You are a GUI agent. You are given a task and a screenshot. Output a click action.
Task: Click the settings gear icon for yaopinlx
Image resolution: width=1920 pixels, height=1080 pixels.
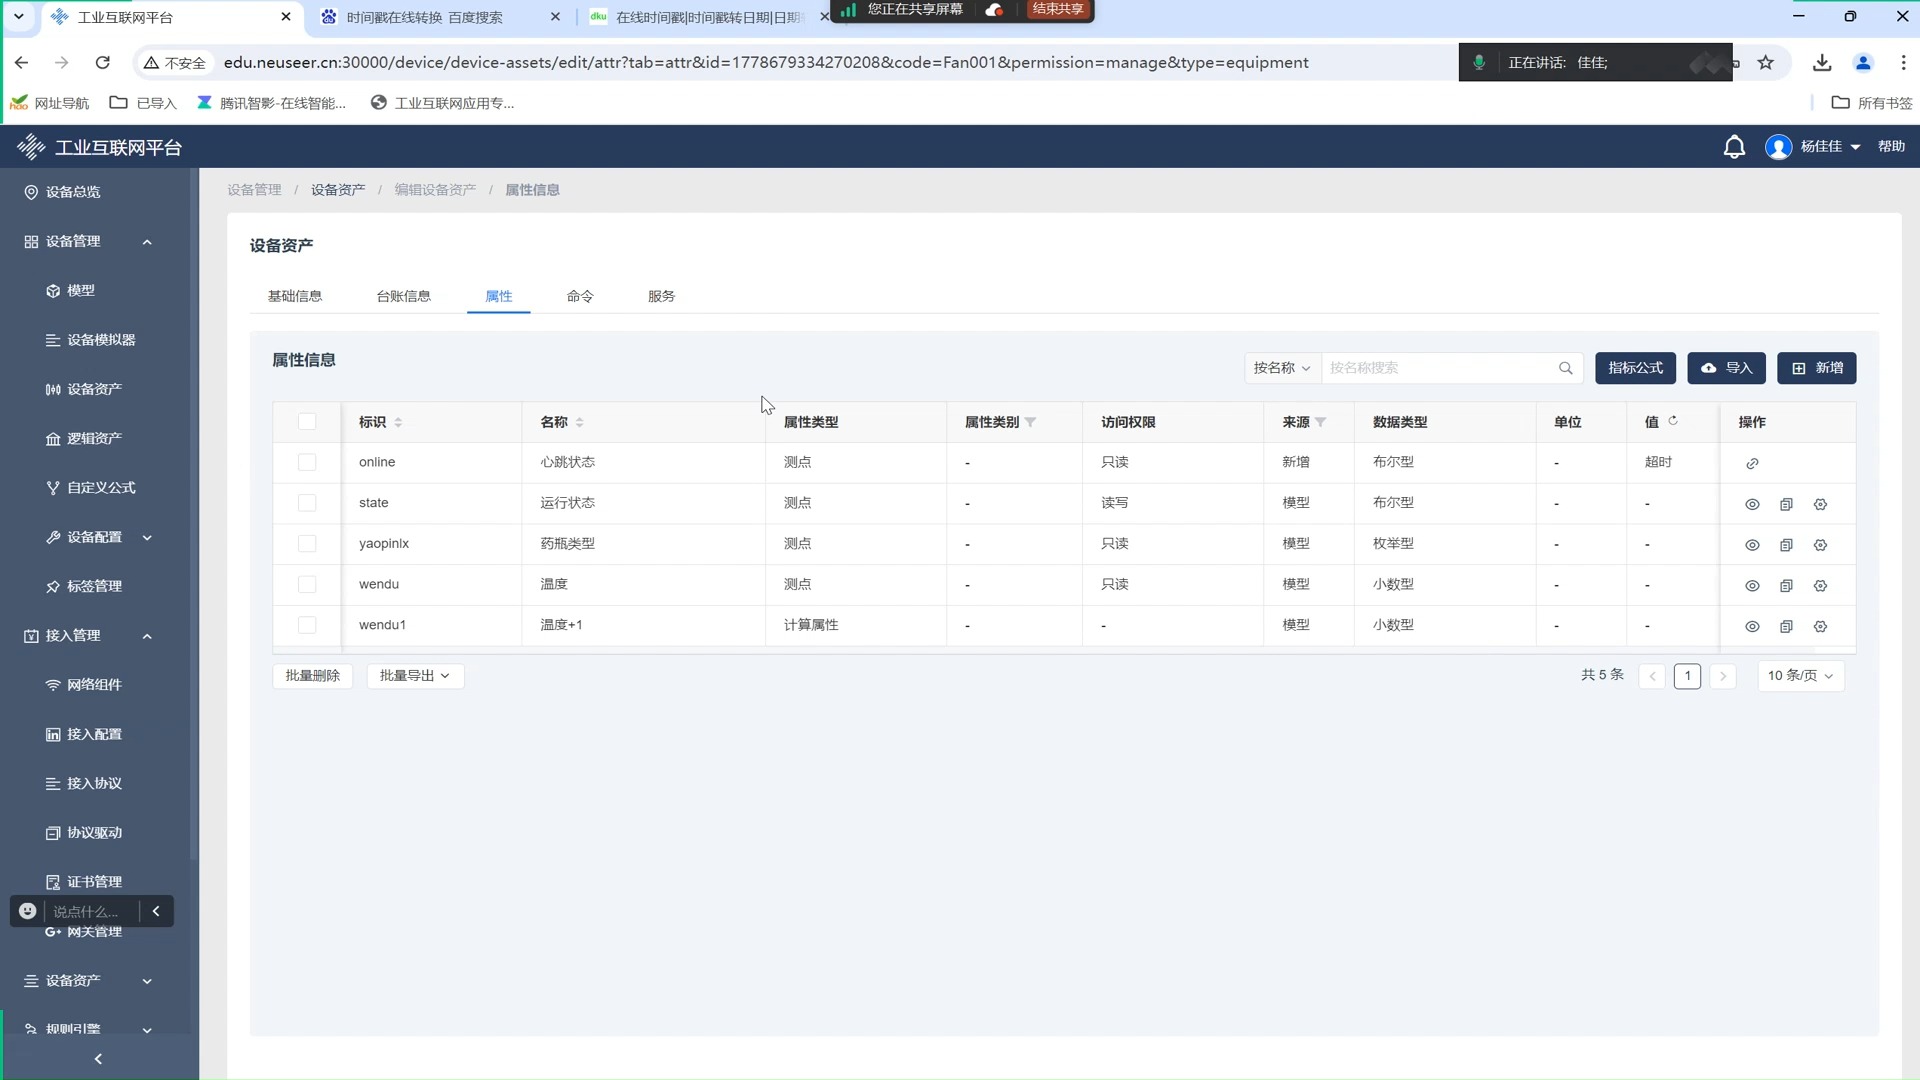pos(1820,545)
